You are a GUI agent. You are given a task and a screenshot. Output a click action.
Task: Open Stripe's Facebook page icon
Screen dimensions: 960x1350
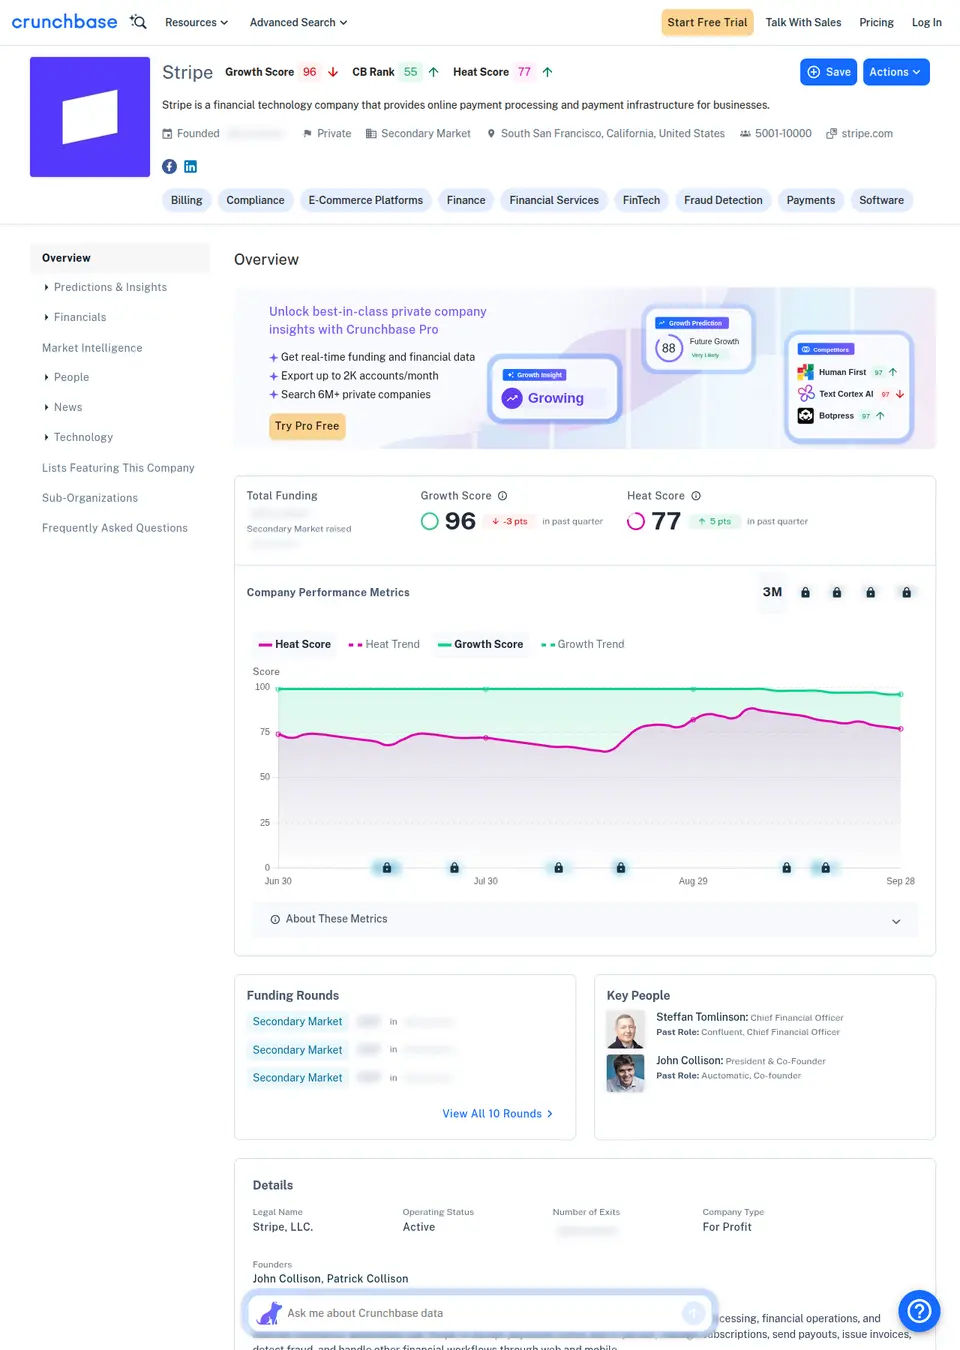(x=170, y=167)
